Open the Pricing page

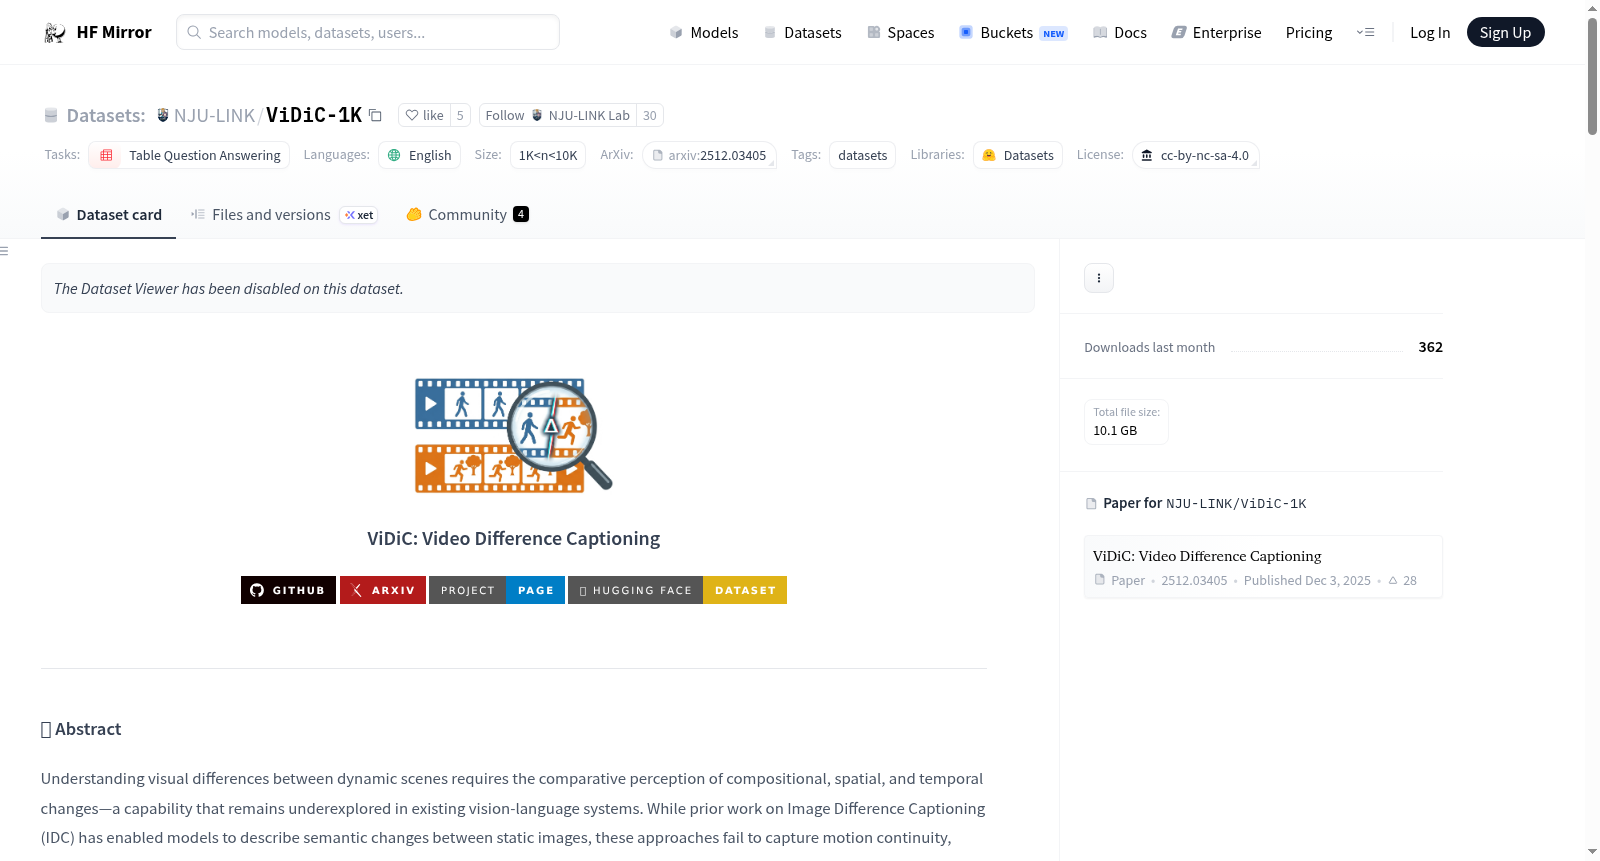tap(1309, 33)
